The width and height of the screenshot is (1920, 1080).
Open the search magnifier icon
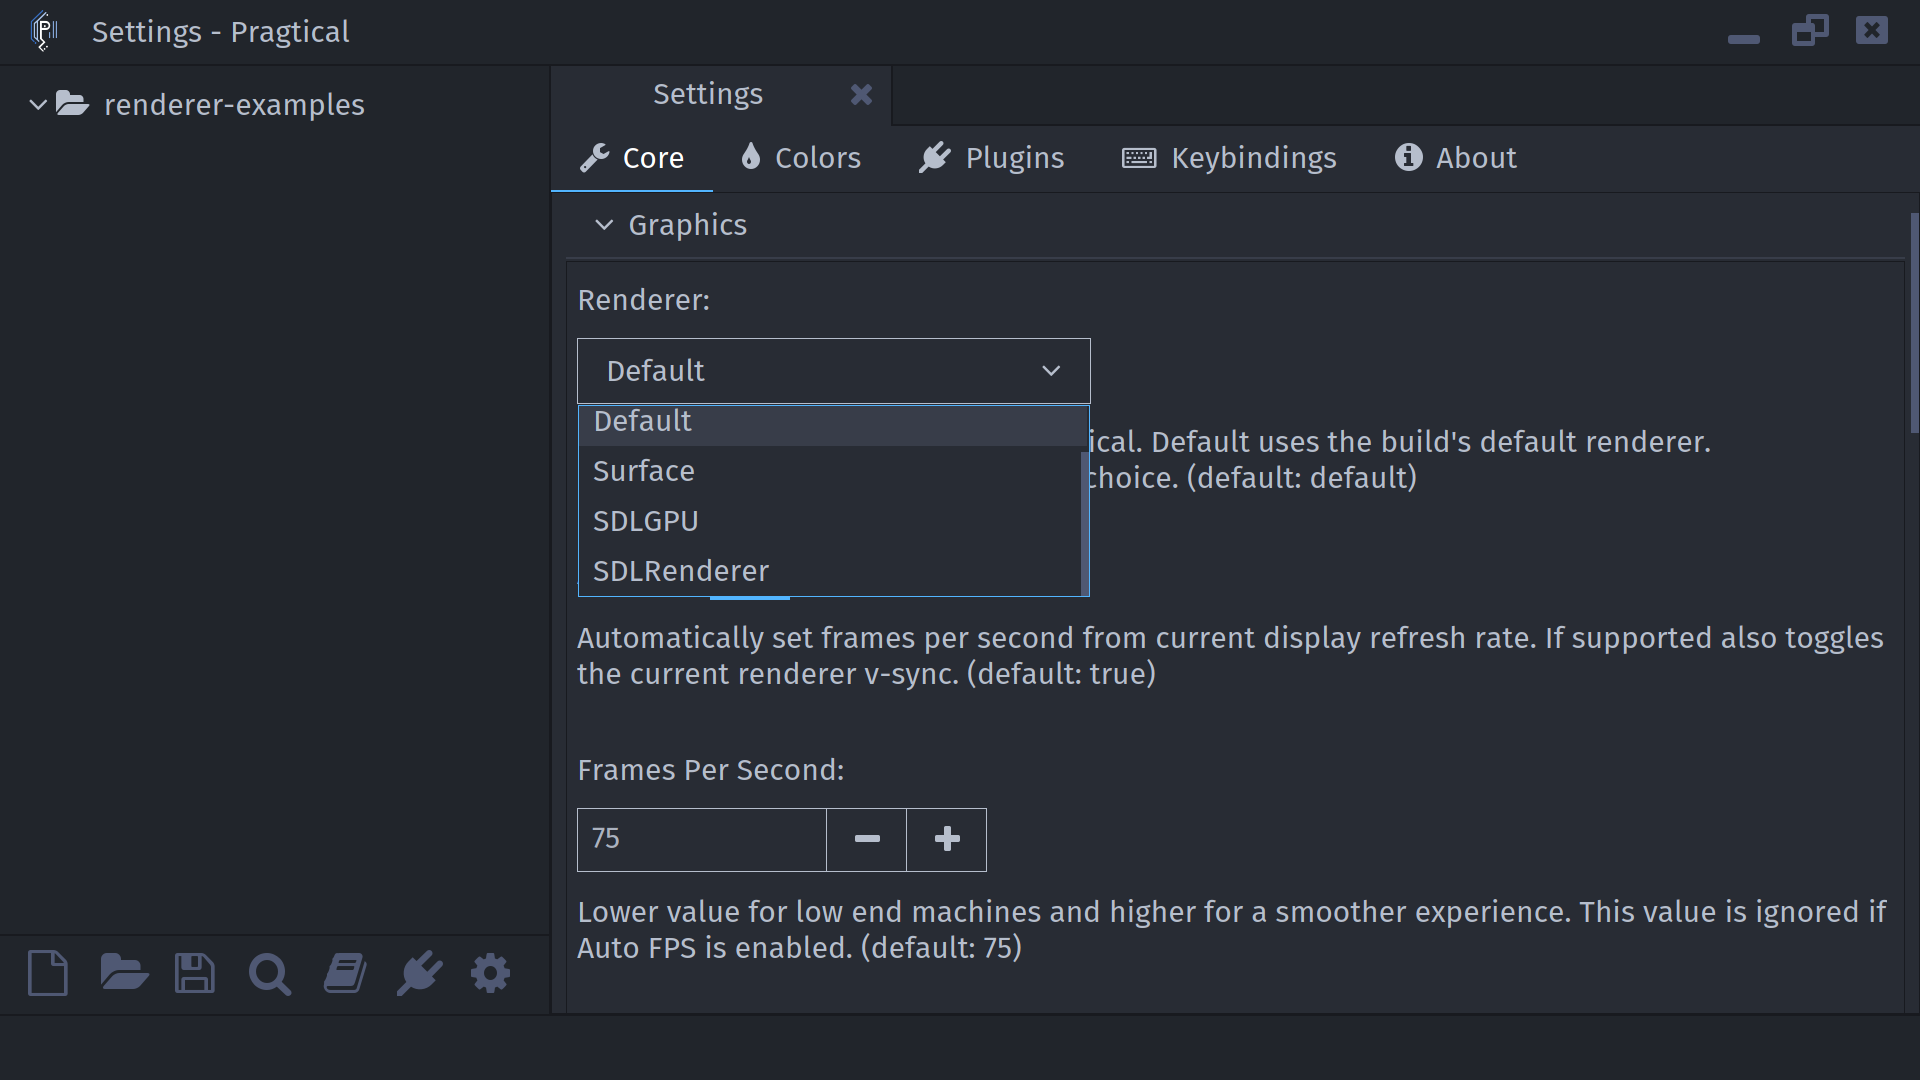point(269,974)
